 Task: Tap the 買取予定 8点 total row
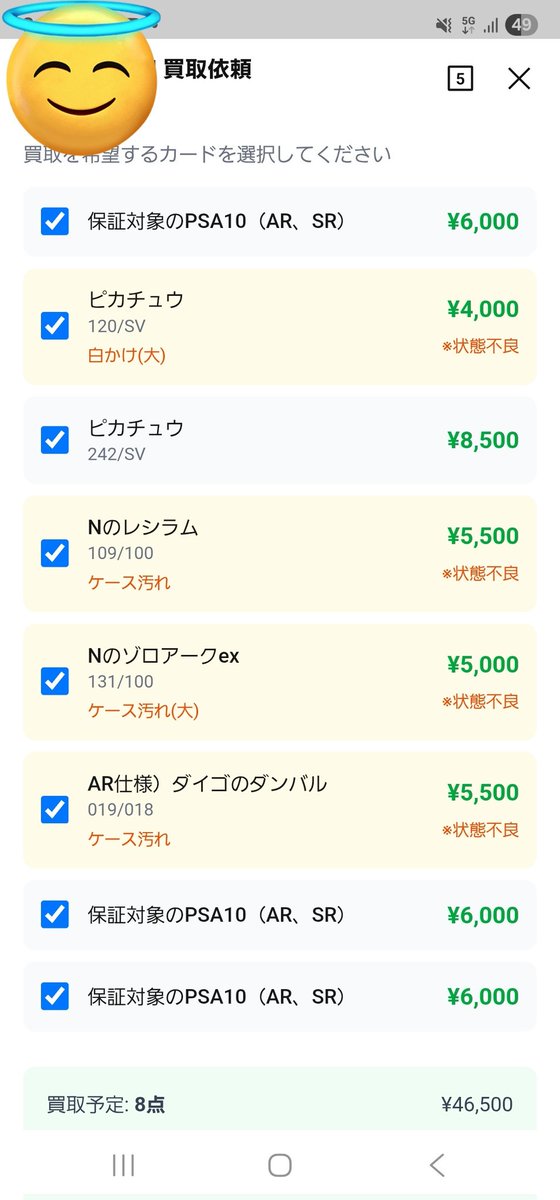(x=280, y=1104)
